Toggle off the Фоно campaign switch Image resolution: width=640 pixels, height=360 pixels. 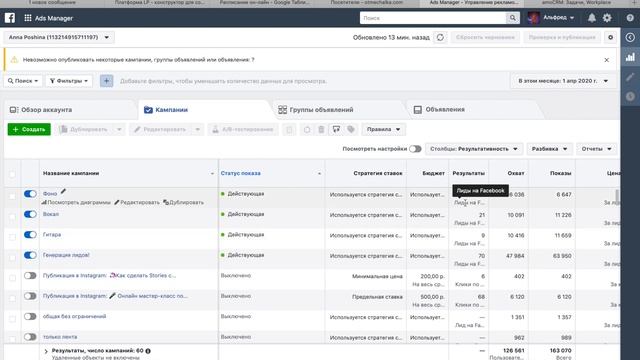30,194
